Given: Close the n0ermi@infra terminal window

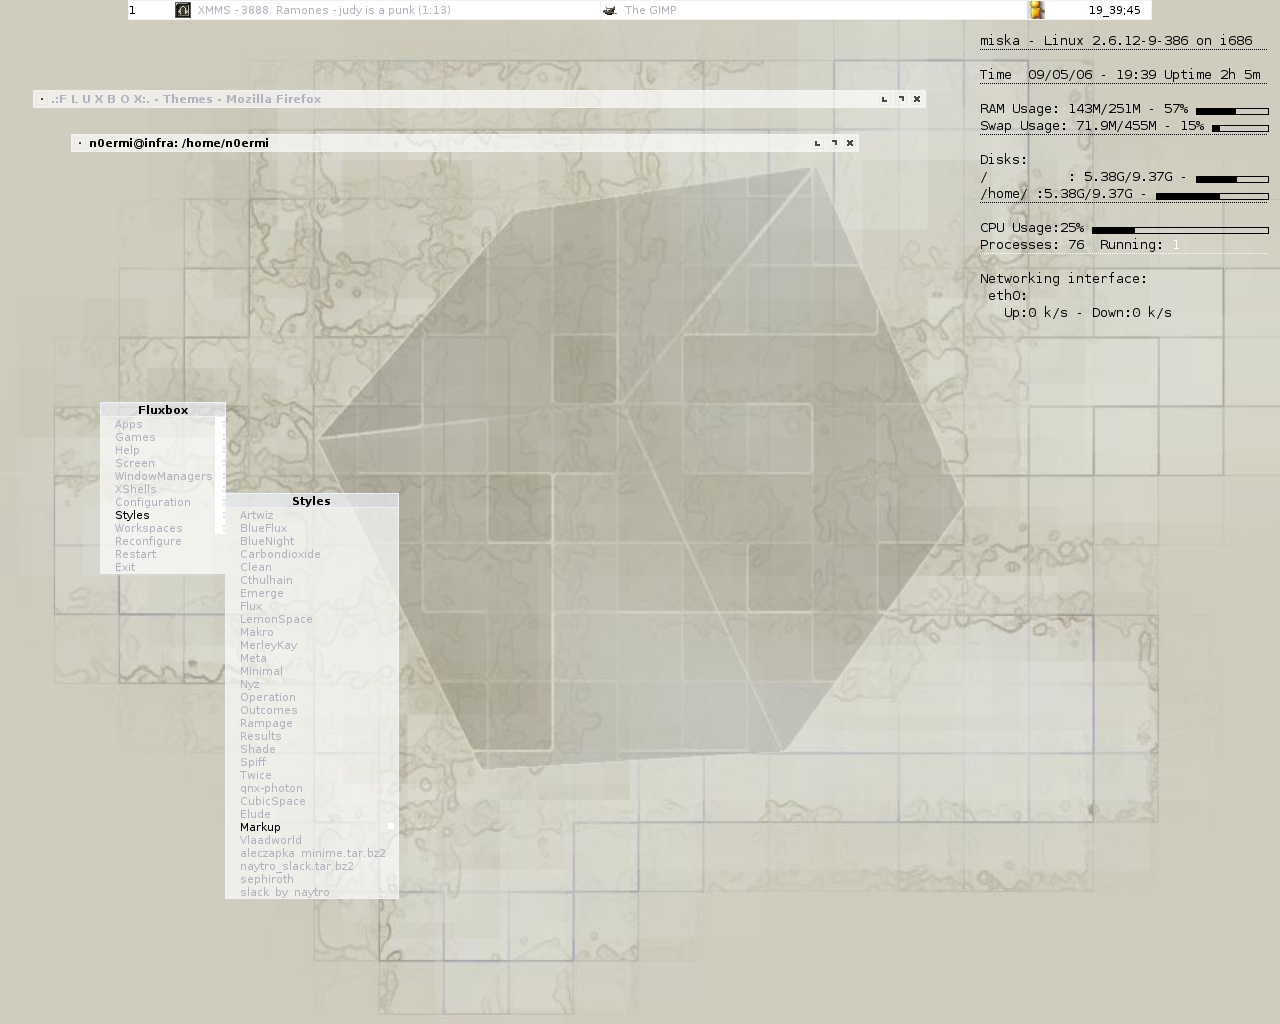Looking at the screenshot, I should 850,143.
